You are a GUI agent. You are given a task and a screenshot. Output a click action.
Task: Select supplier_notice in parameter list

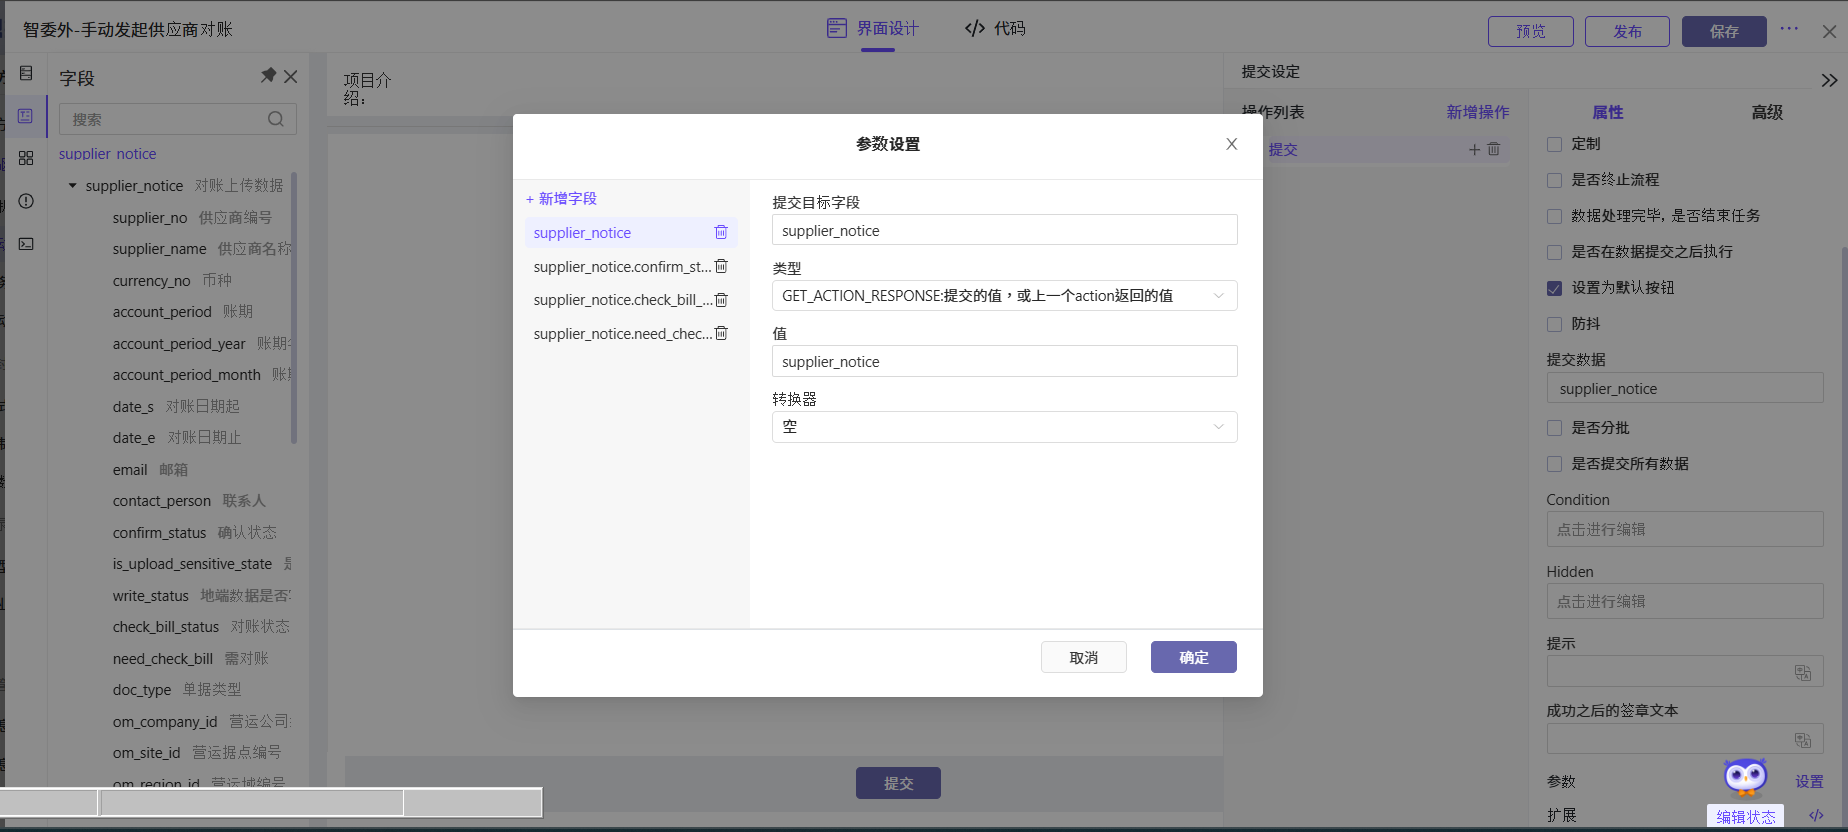coord(631,232)
